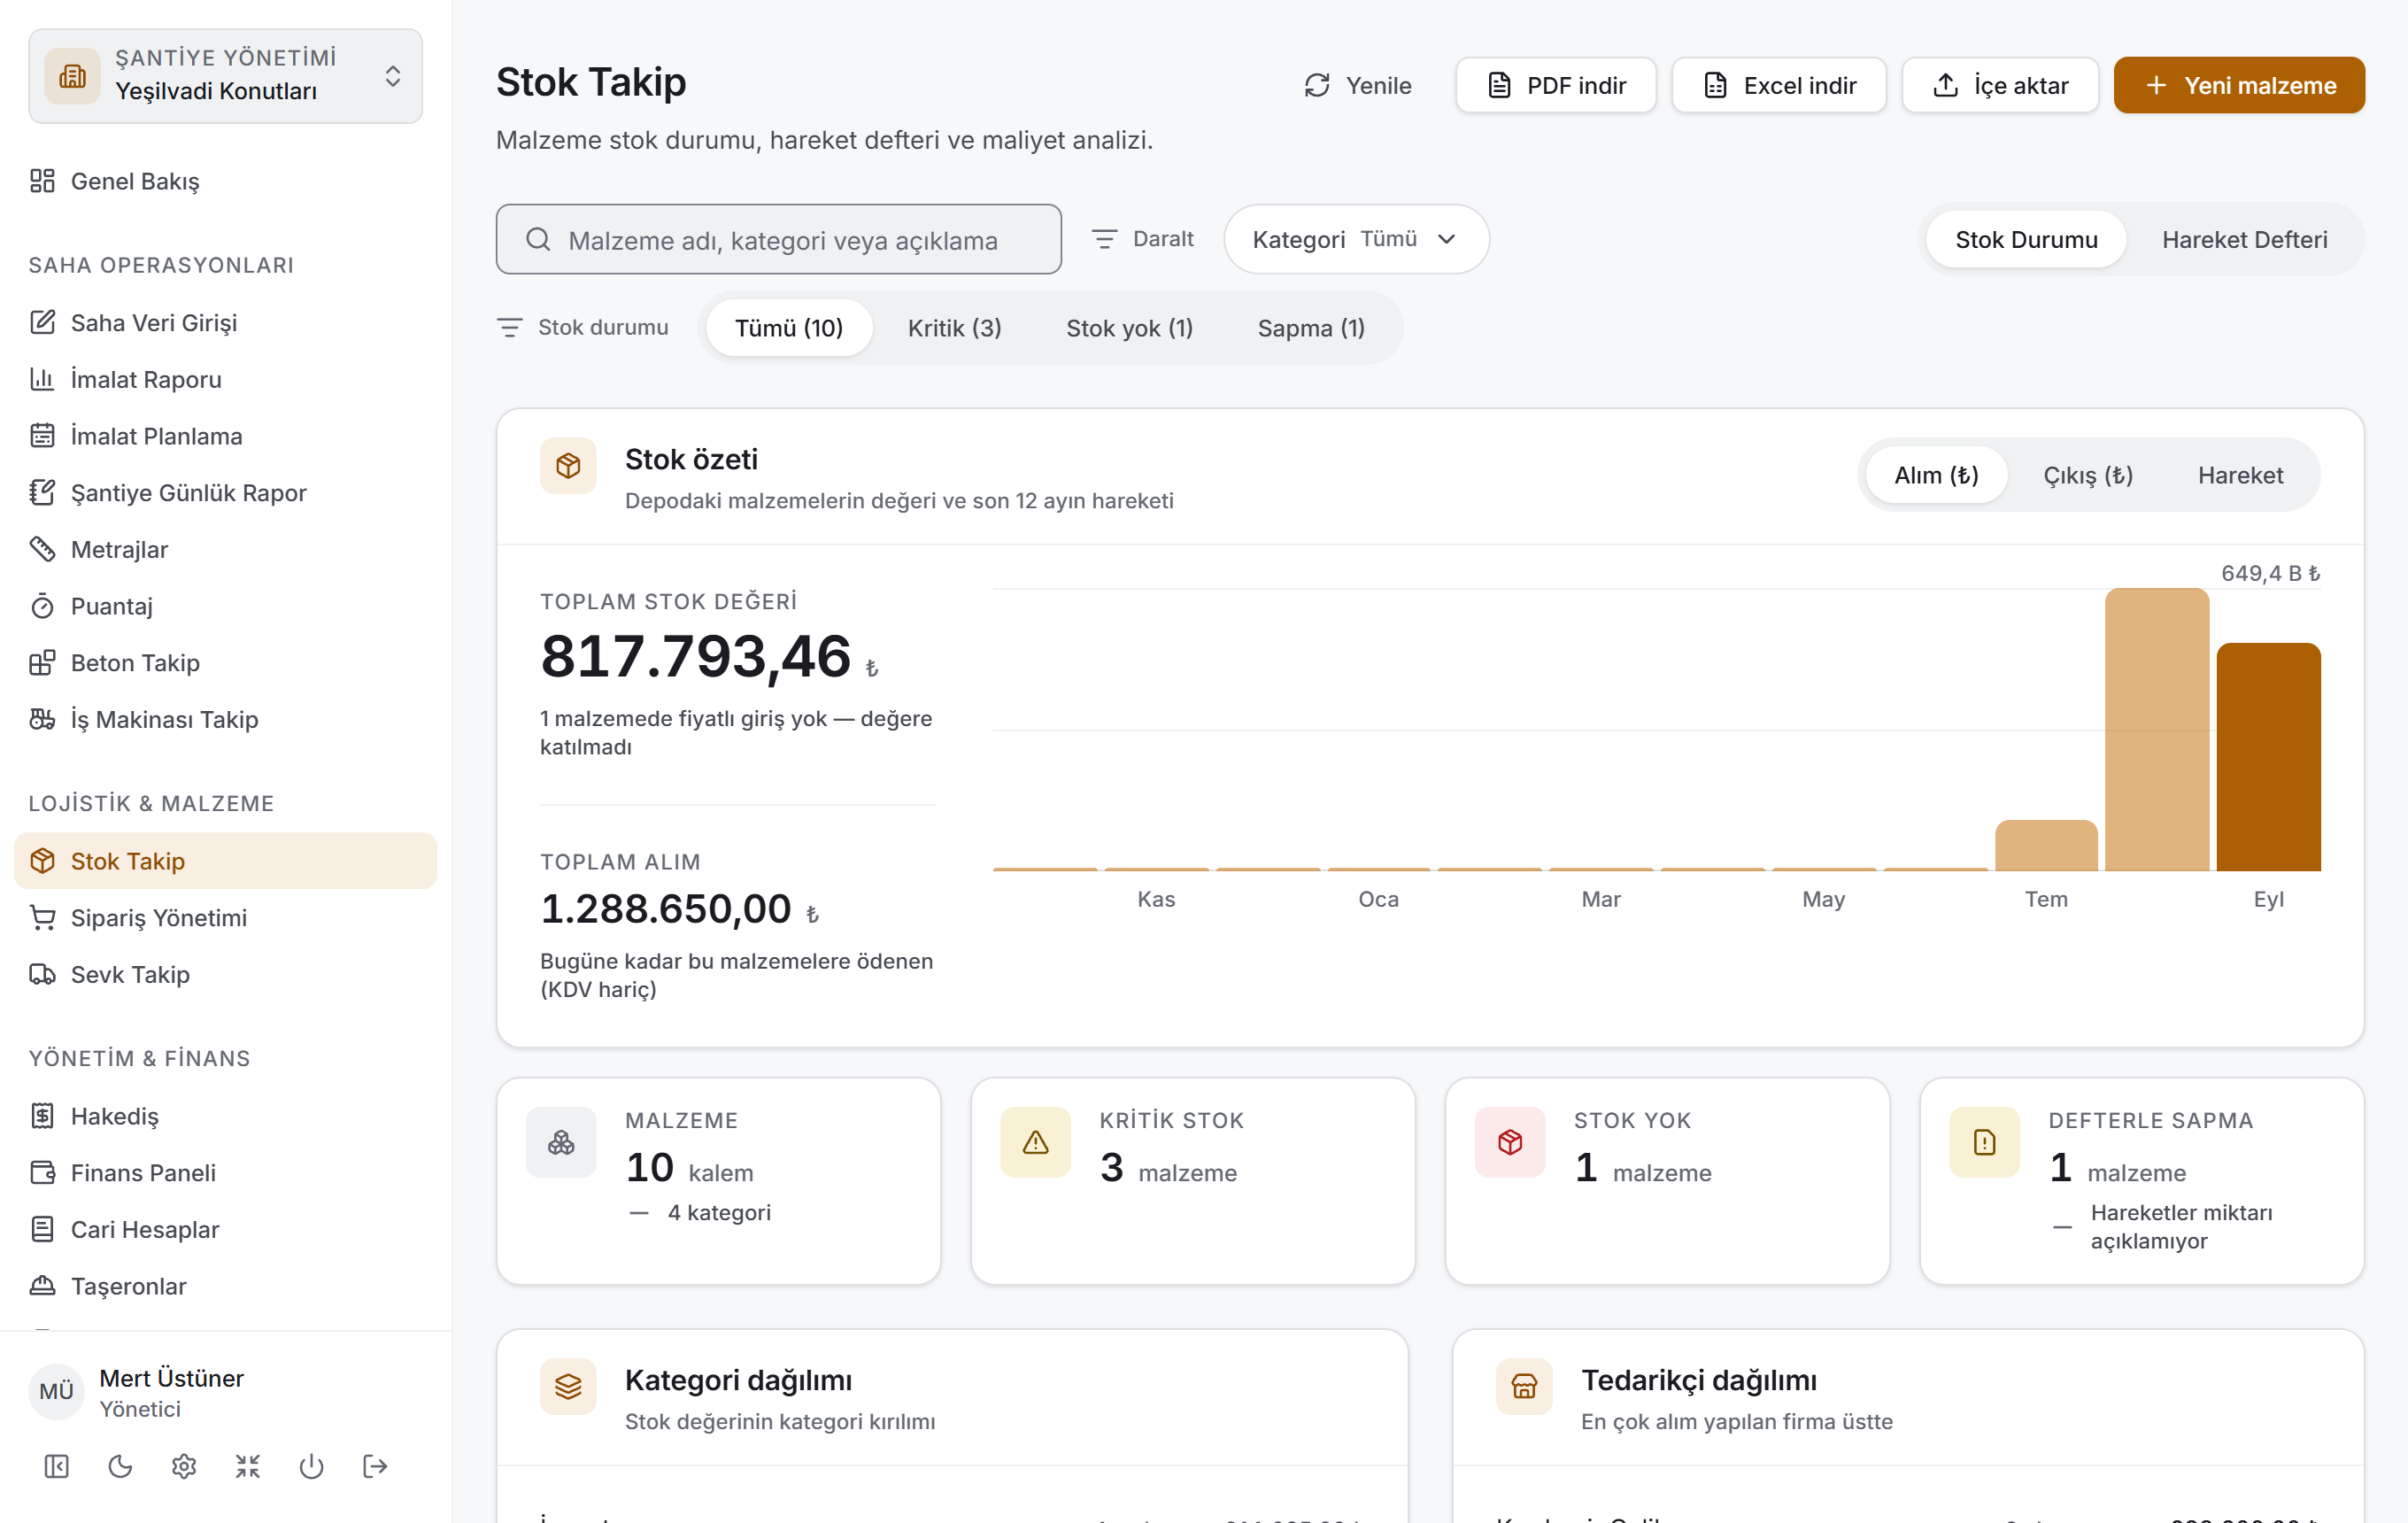This screenshot has width=2408, height=1523.
Task: Open the settings gear icon
Action: coord(184,1467)
